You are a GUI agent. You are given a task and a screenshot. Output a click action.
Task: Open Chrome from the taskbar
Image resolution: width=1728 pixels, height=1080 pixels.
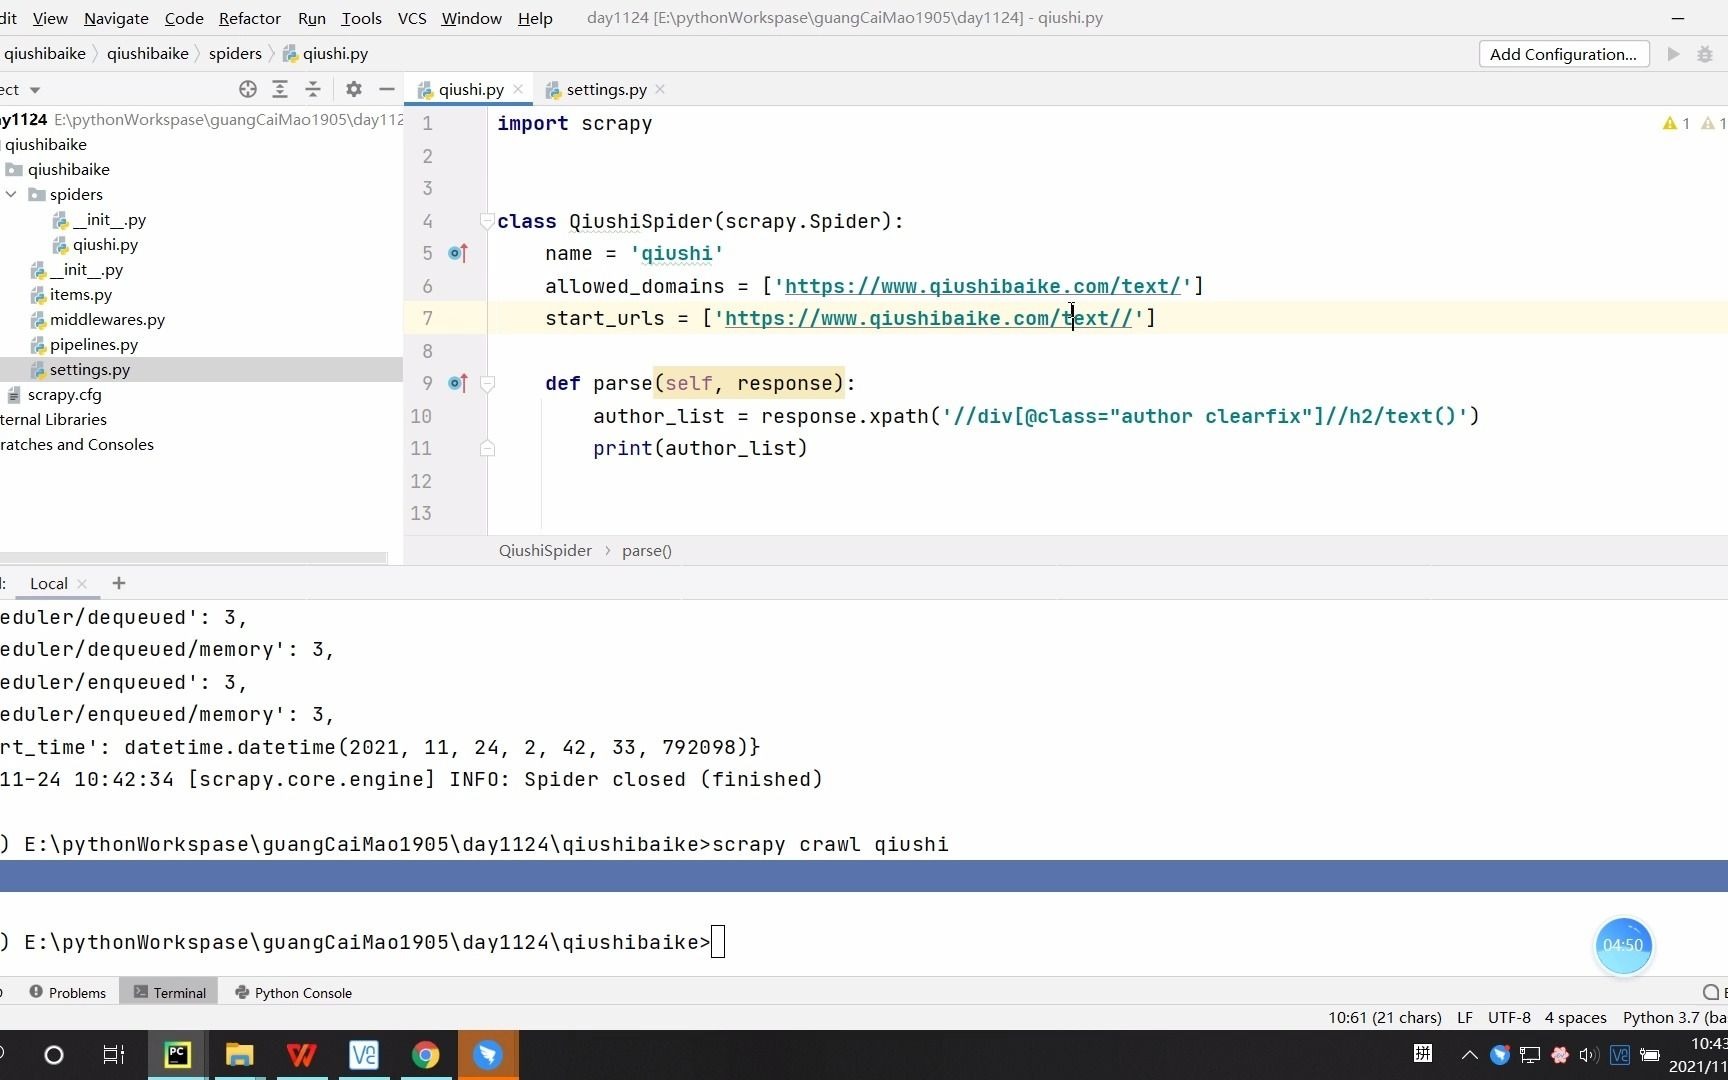point(426,1055)
